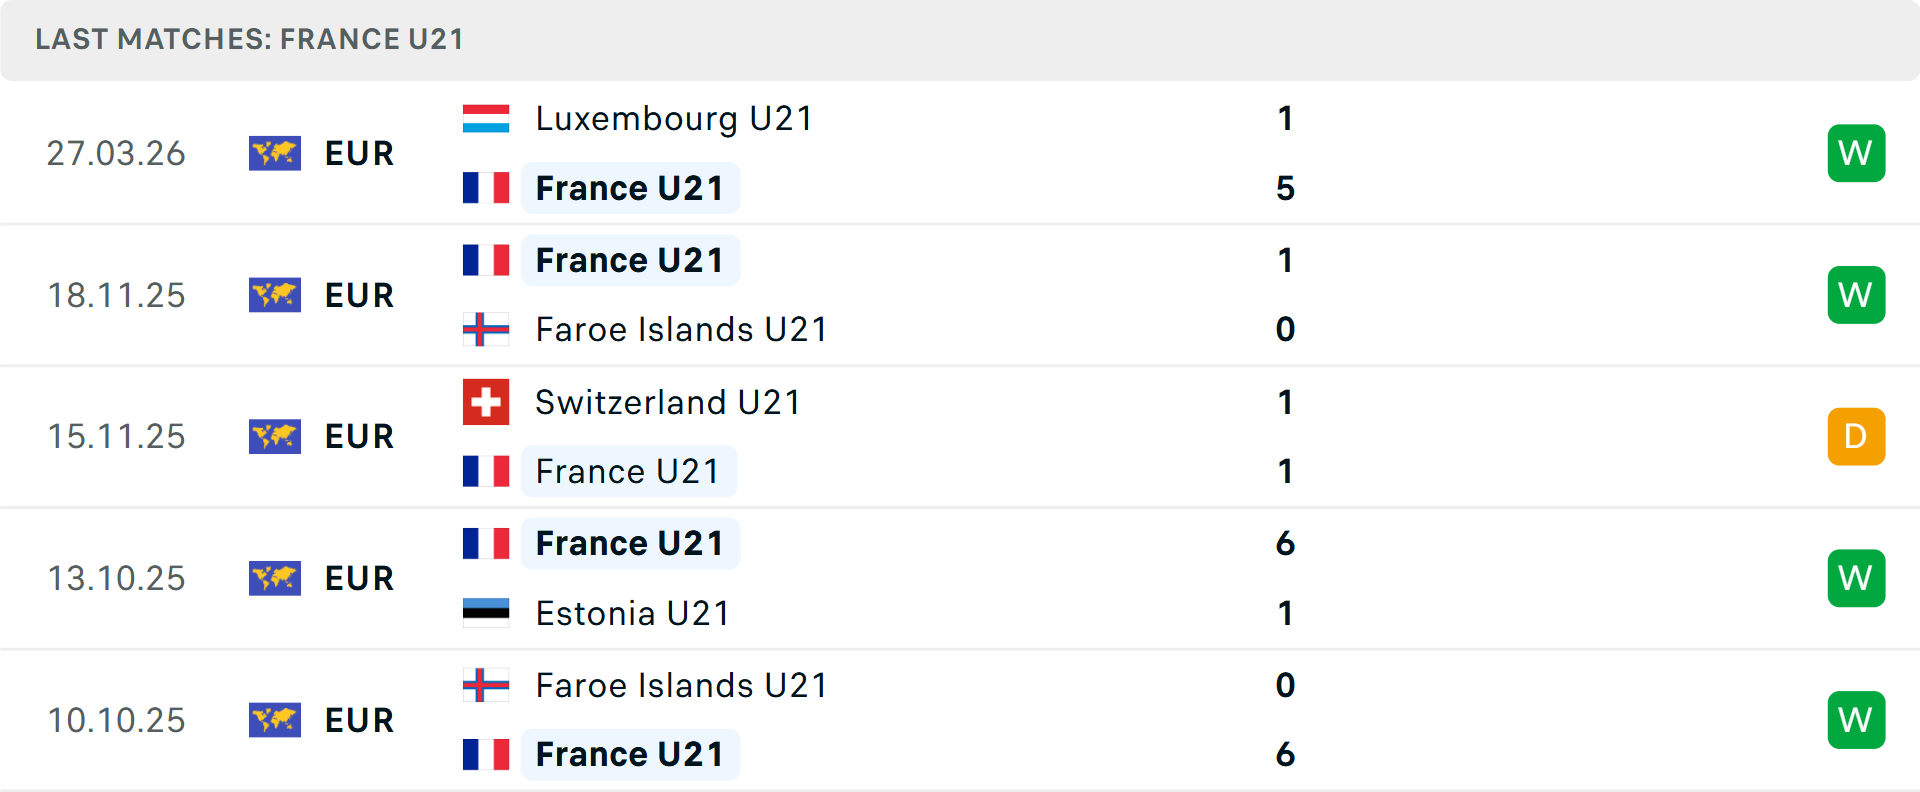Click the EUR label for 18.11.25 match
Image resolution: width=1920 pixels, height=792 pixels.
(360, 295)
